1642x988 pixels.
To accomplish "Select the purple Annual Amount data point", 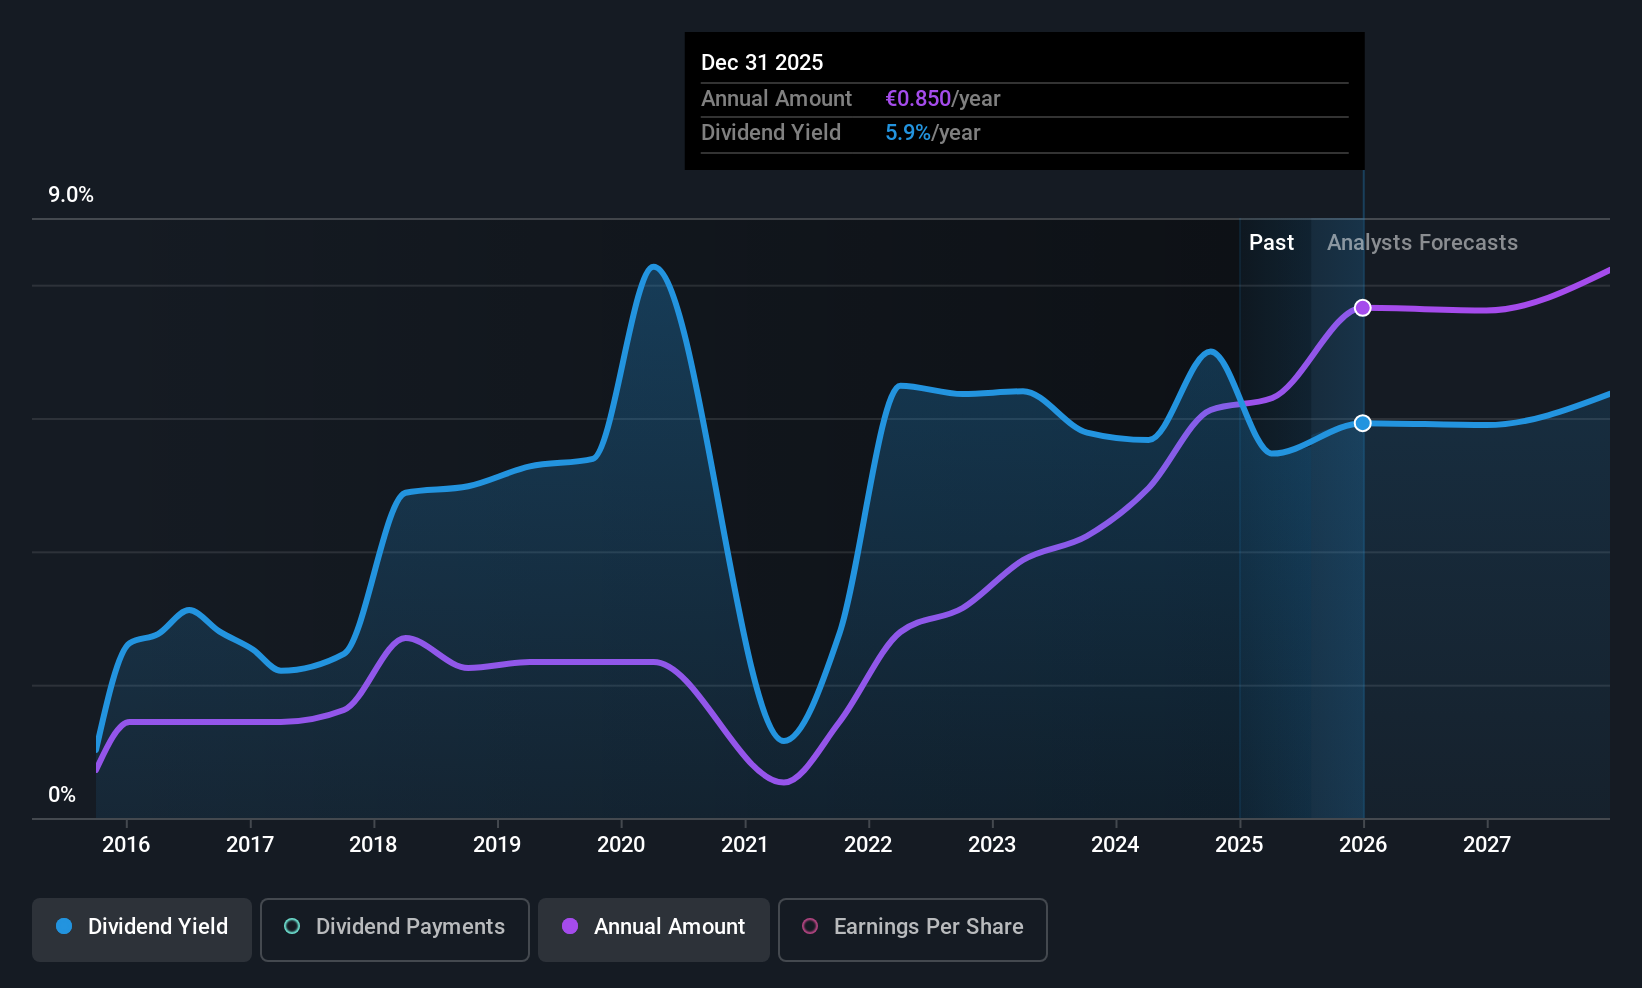I will [1363, 308].
